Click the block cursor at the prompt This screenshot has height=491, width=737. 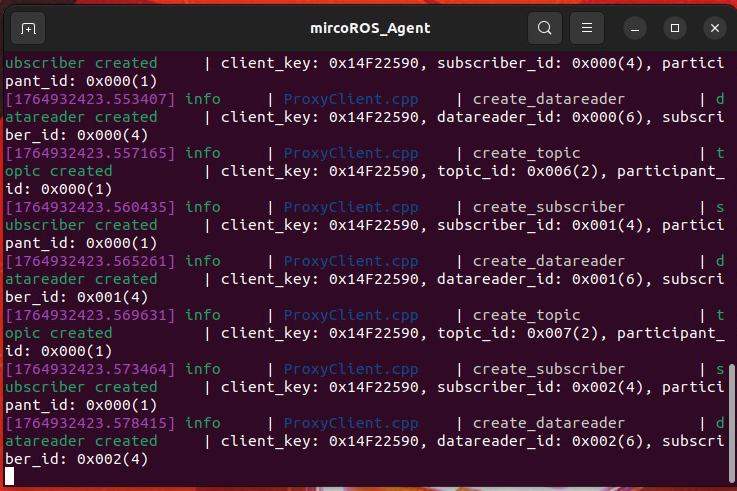9,476
